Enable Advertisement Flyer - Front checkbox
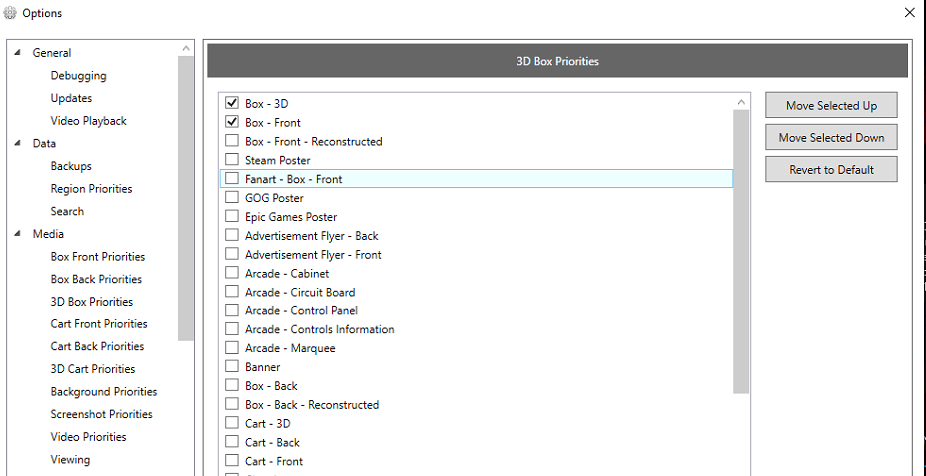Image resolution: width=926 pixels, height=476 pixels. point(232,255)
